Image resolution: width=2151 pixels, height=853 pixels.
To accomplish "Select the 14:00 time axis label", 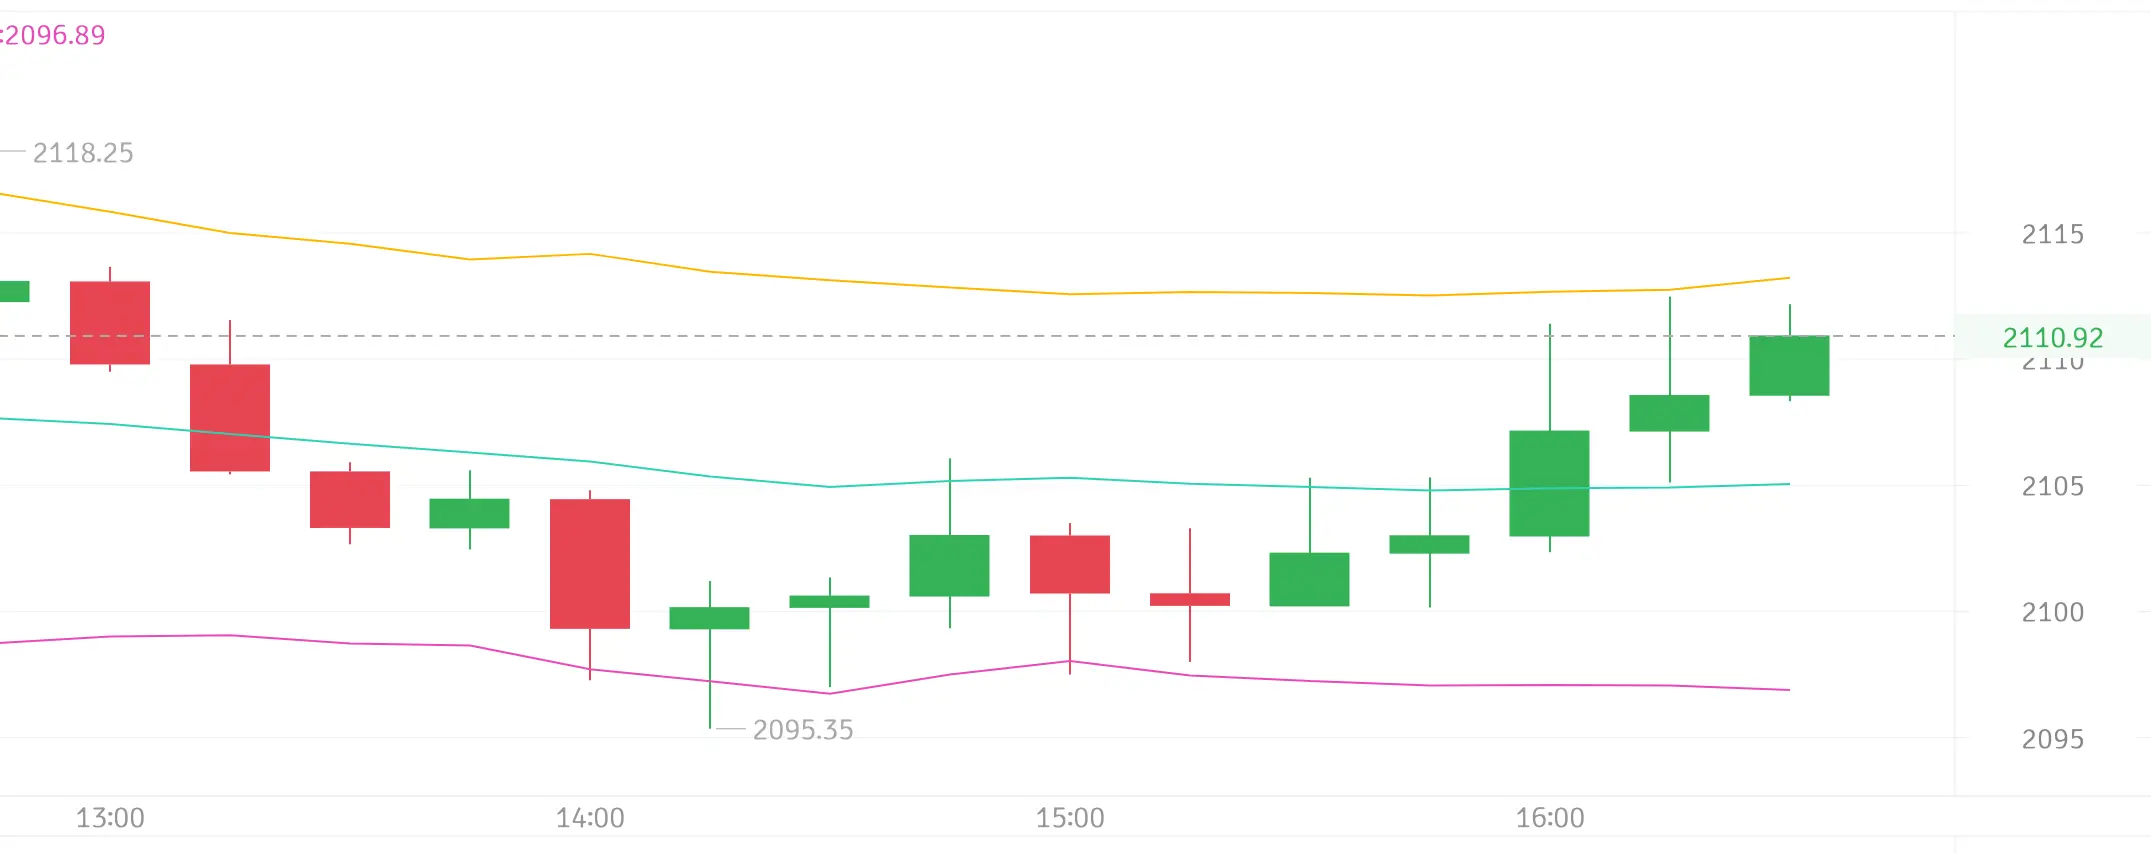I will pyautogui.click(x=590, y=818).
